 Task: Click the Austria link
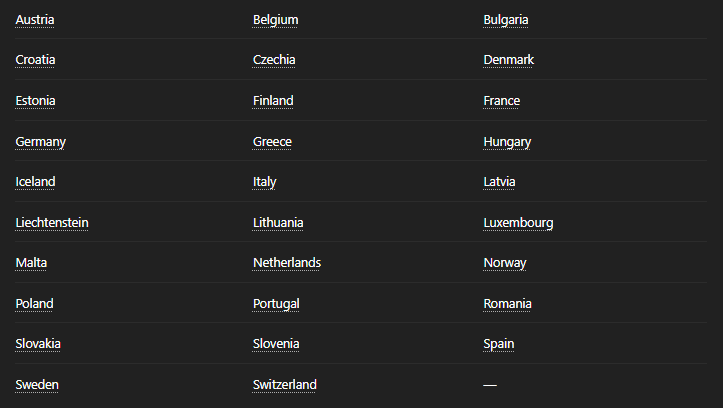pyautogui.click(x=35, y=20)
